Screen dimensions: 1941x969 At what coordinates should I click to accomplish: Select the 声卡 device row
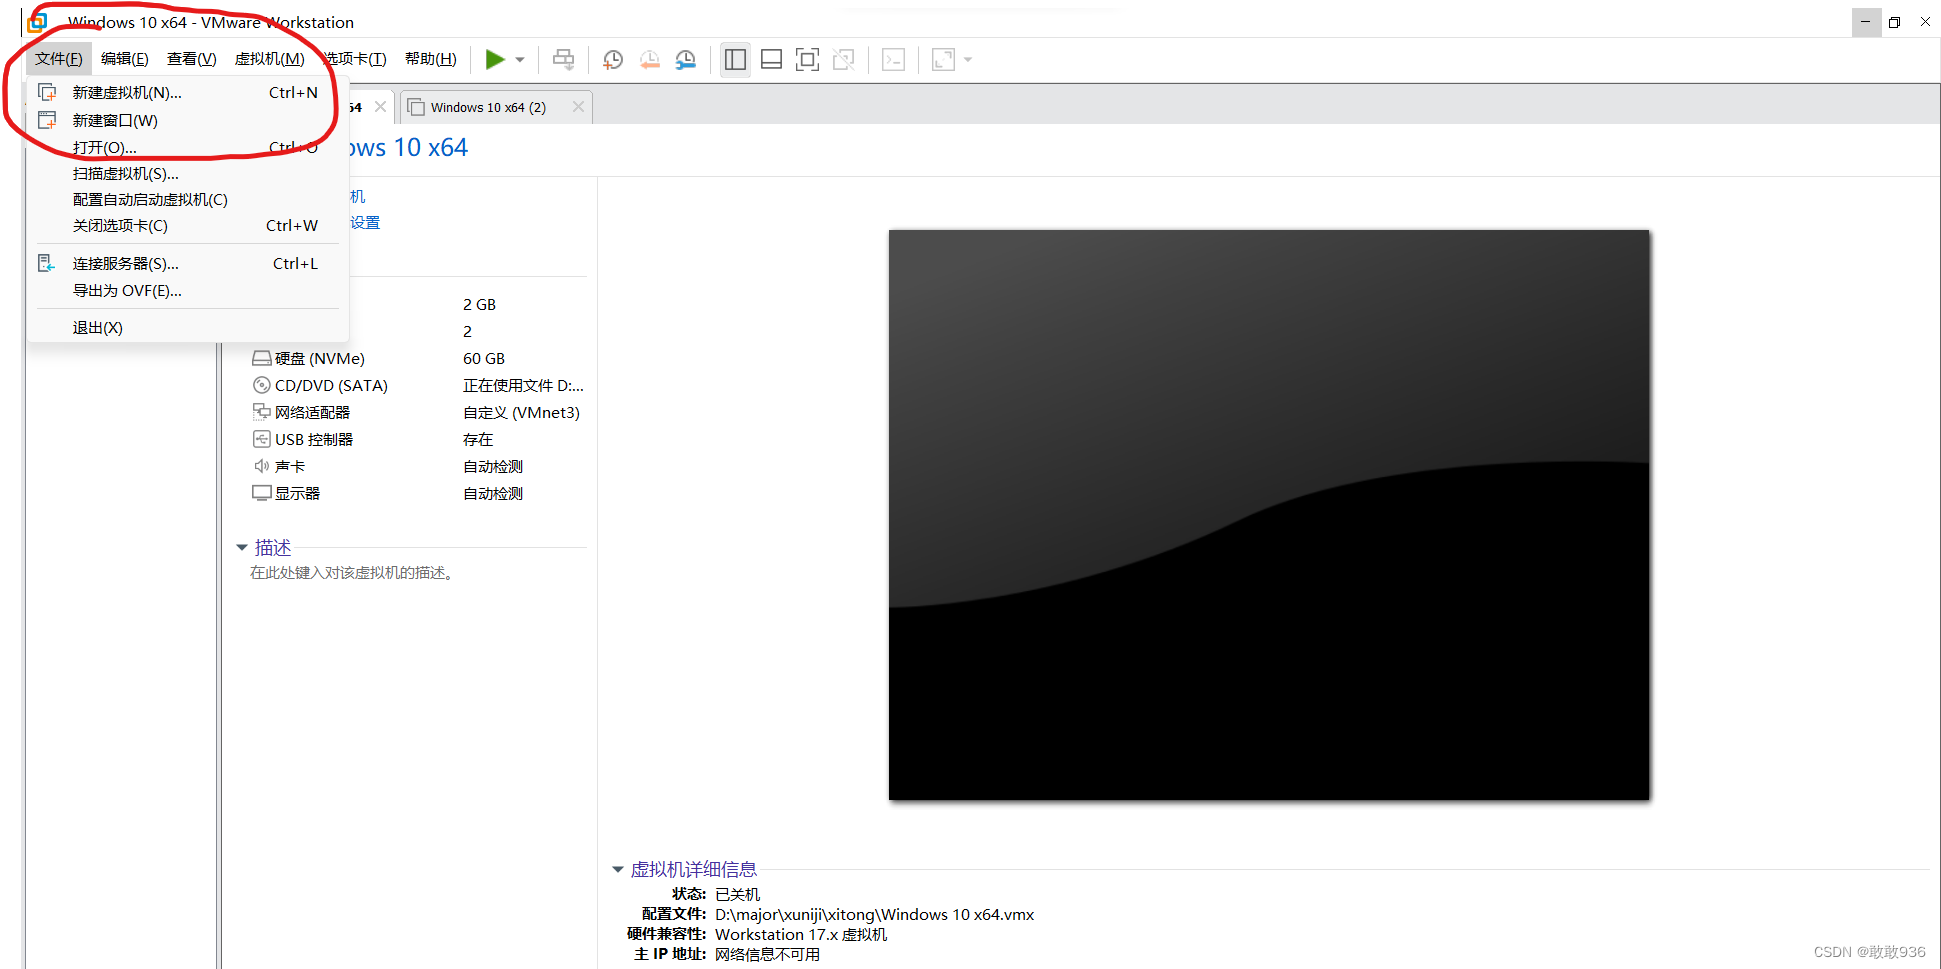point(418,467)
